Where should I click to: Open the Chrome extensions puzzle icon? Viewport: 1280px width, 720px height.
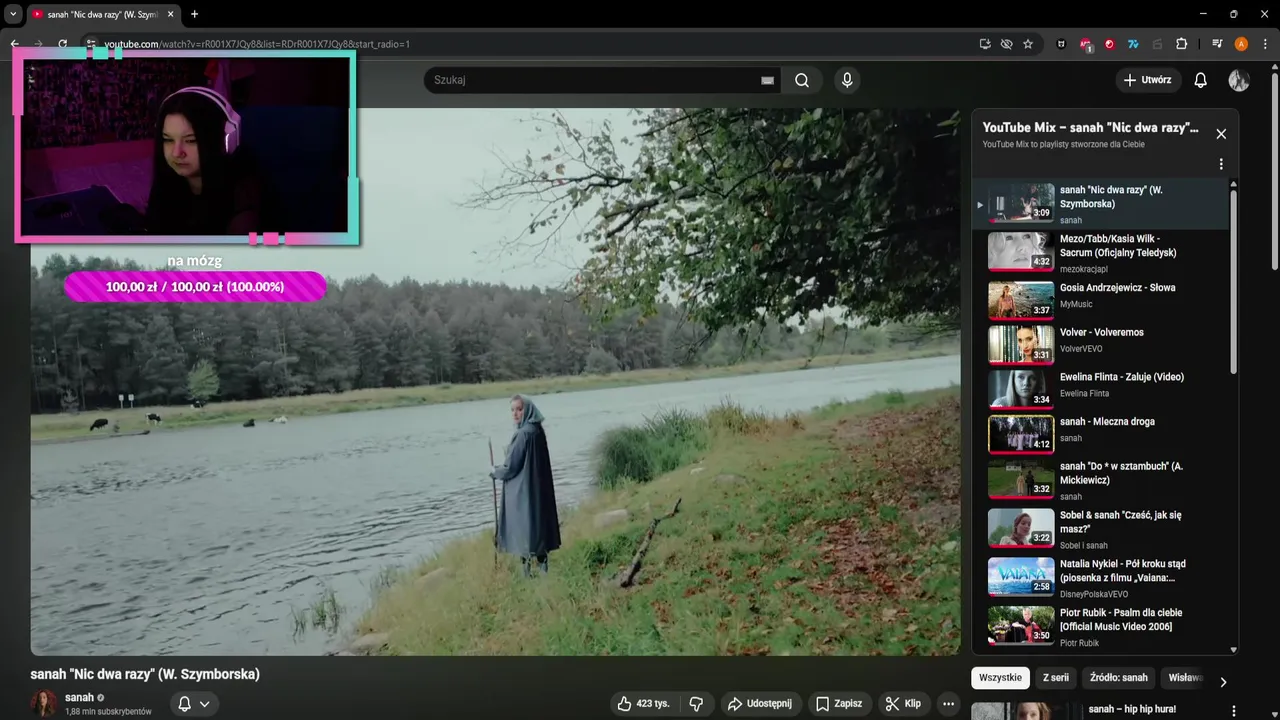tap(1181, 44)
